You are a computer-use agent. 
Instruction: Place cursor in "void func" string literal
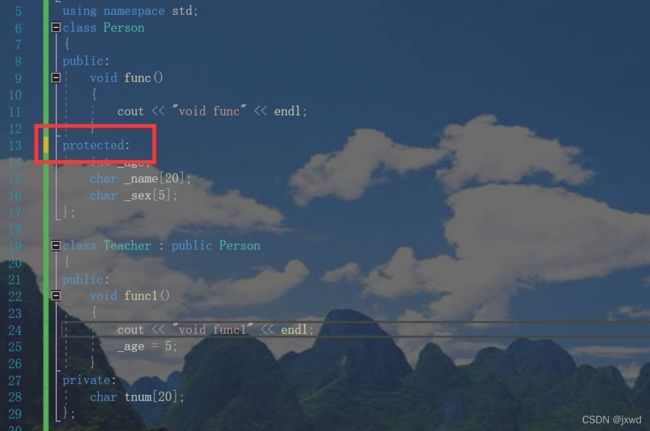[x=209, y=111]
